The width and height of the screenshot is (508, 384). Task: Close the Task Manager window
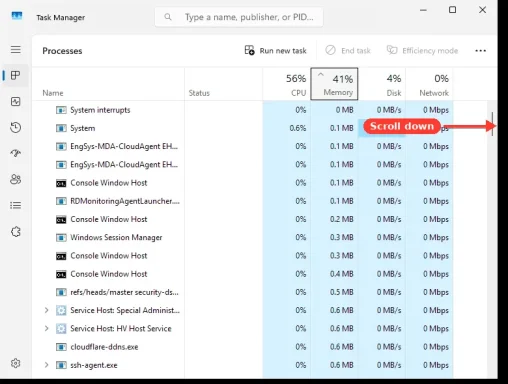[482, 10]
